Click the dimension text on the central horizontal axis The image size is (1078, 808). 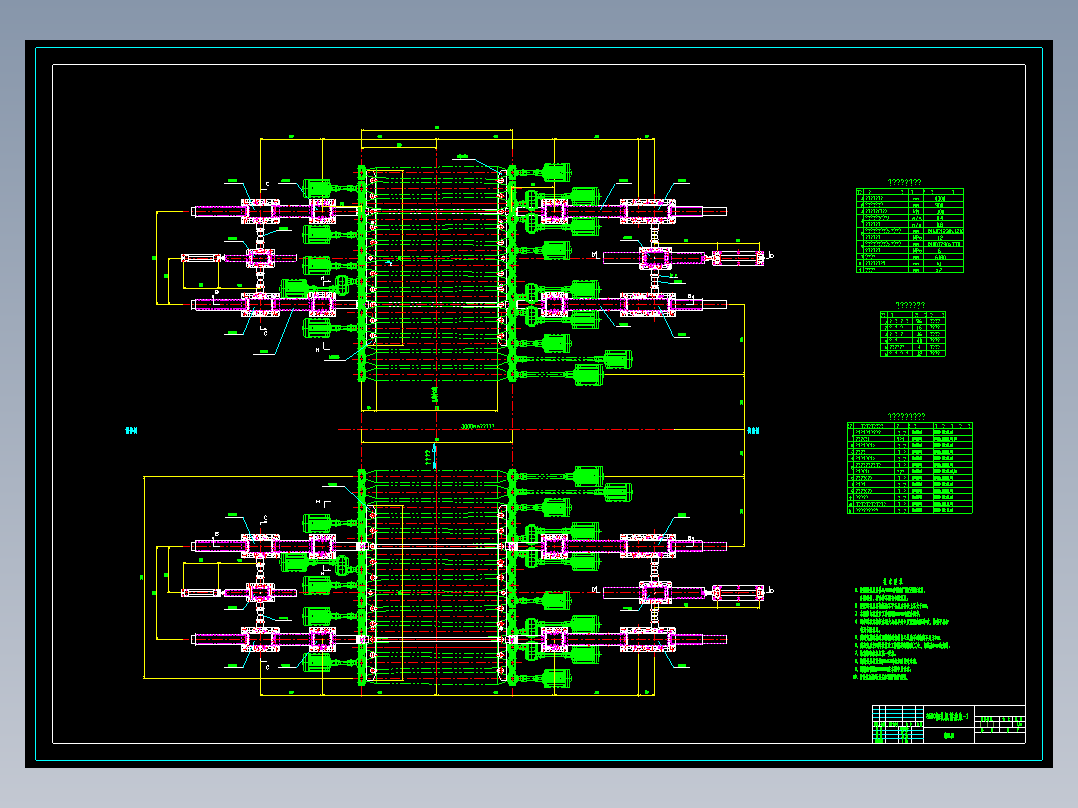point(477,426)
